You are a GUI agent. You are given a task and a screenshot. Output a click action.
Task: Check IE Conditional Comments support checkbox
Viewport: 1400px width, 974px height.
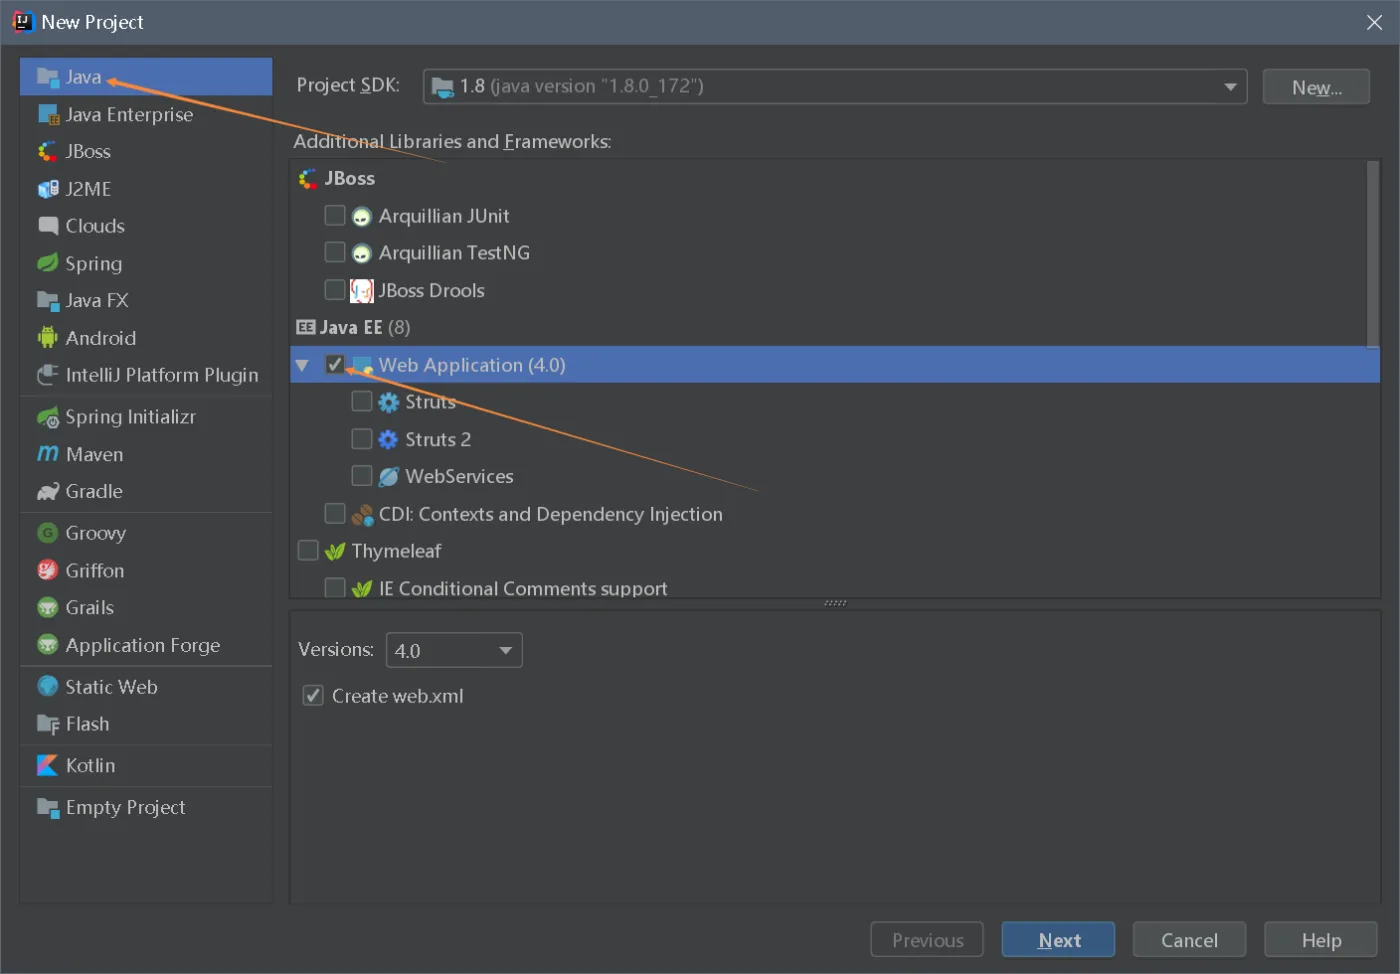pos(335,588)
